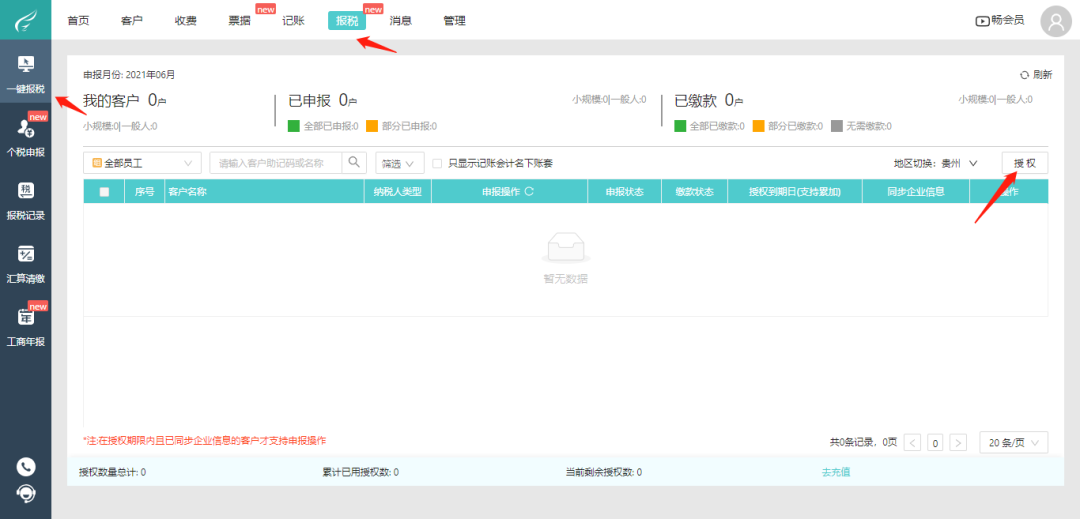The height and width of the screenshot is (519, 1080).
Task: Click the 纳税人类型 column header
Action: (397, 191)
